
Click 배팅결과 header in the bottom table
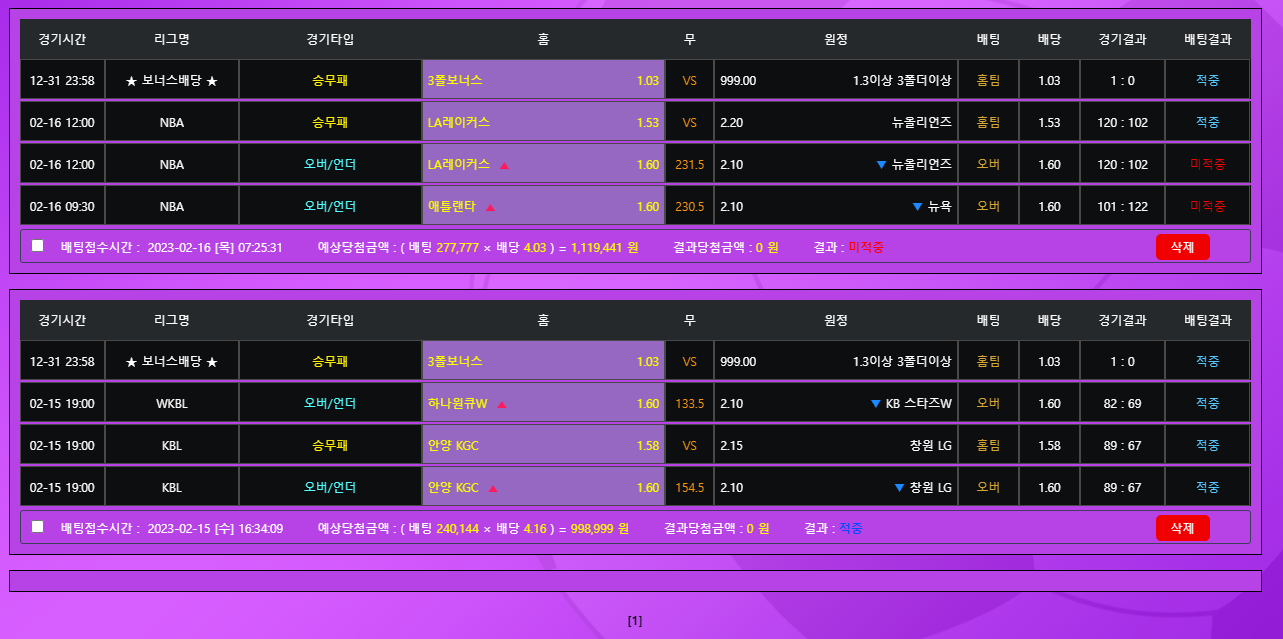tap(1207, 321)
